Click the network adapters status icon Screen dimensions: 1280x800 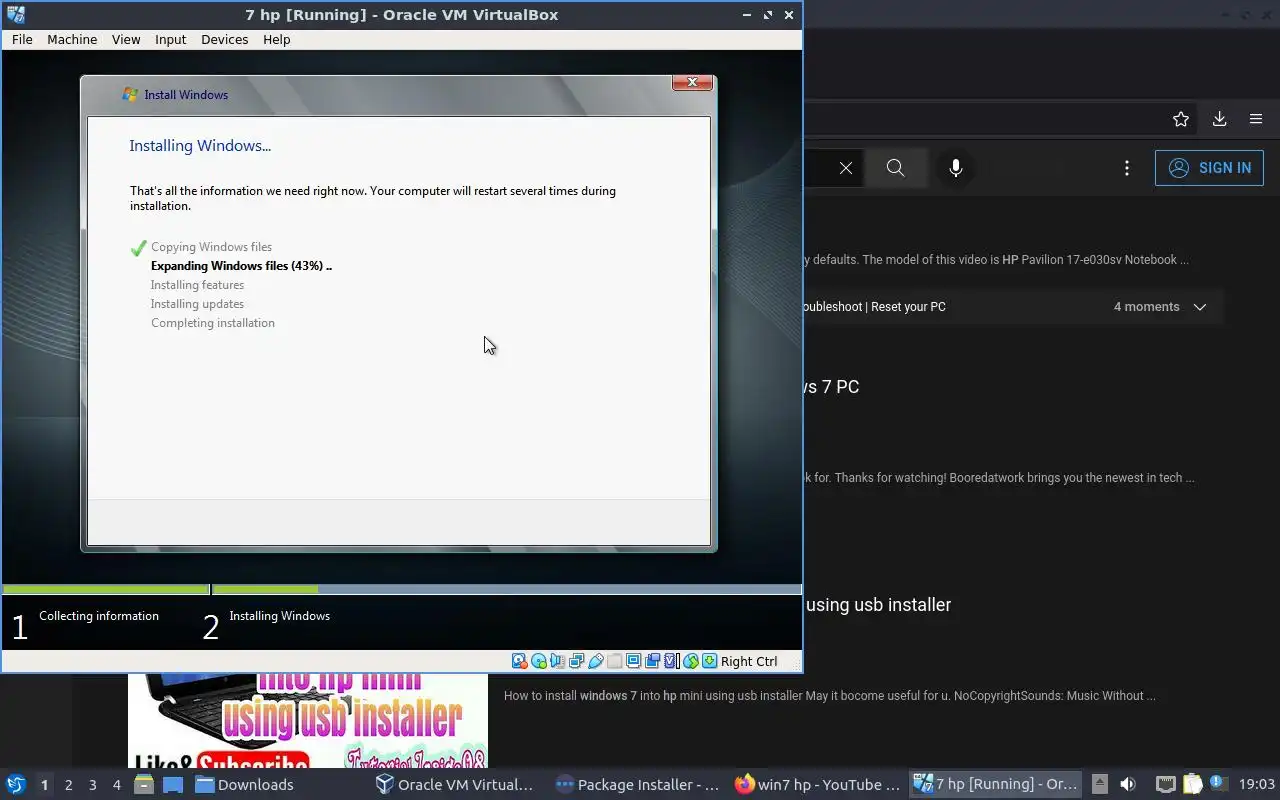pos(577,661)
